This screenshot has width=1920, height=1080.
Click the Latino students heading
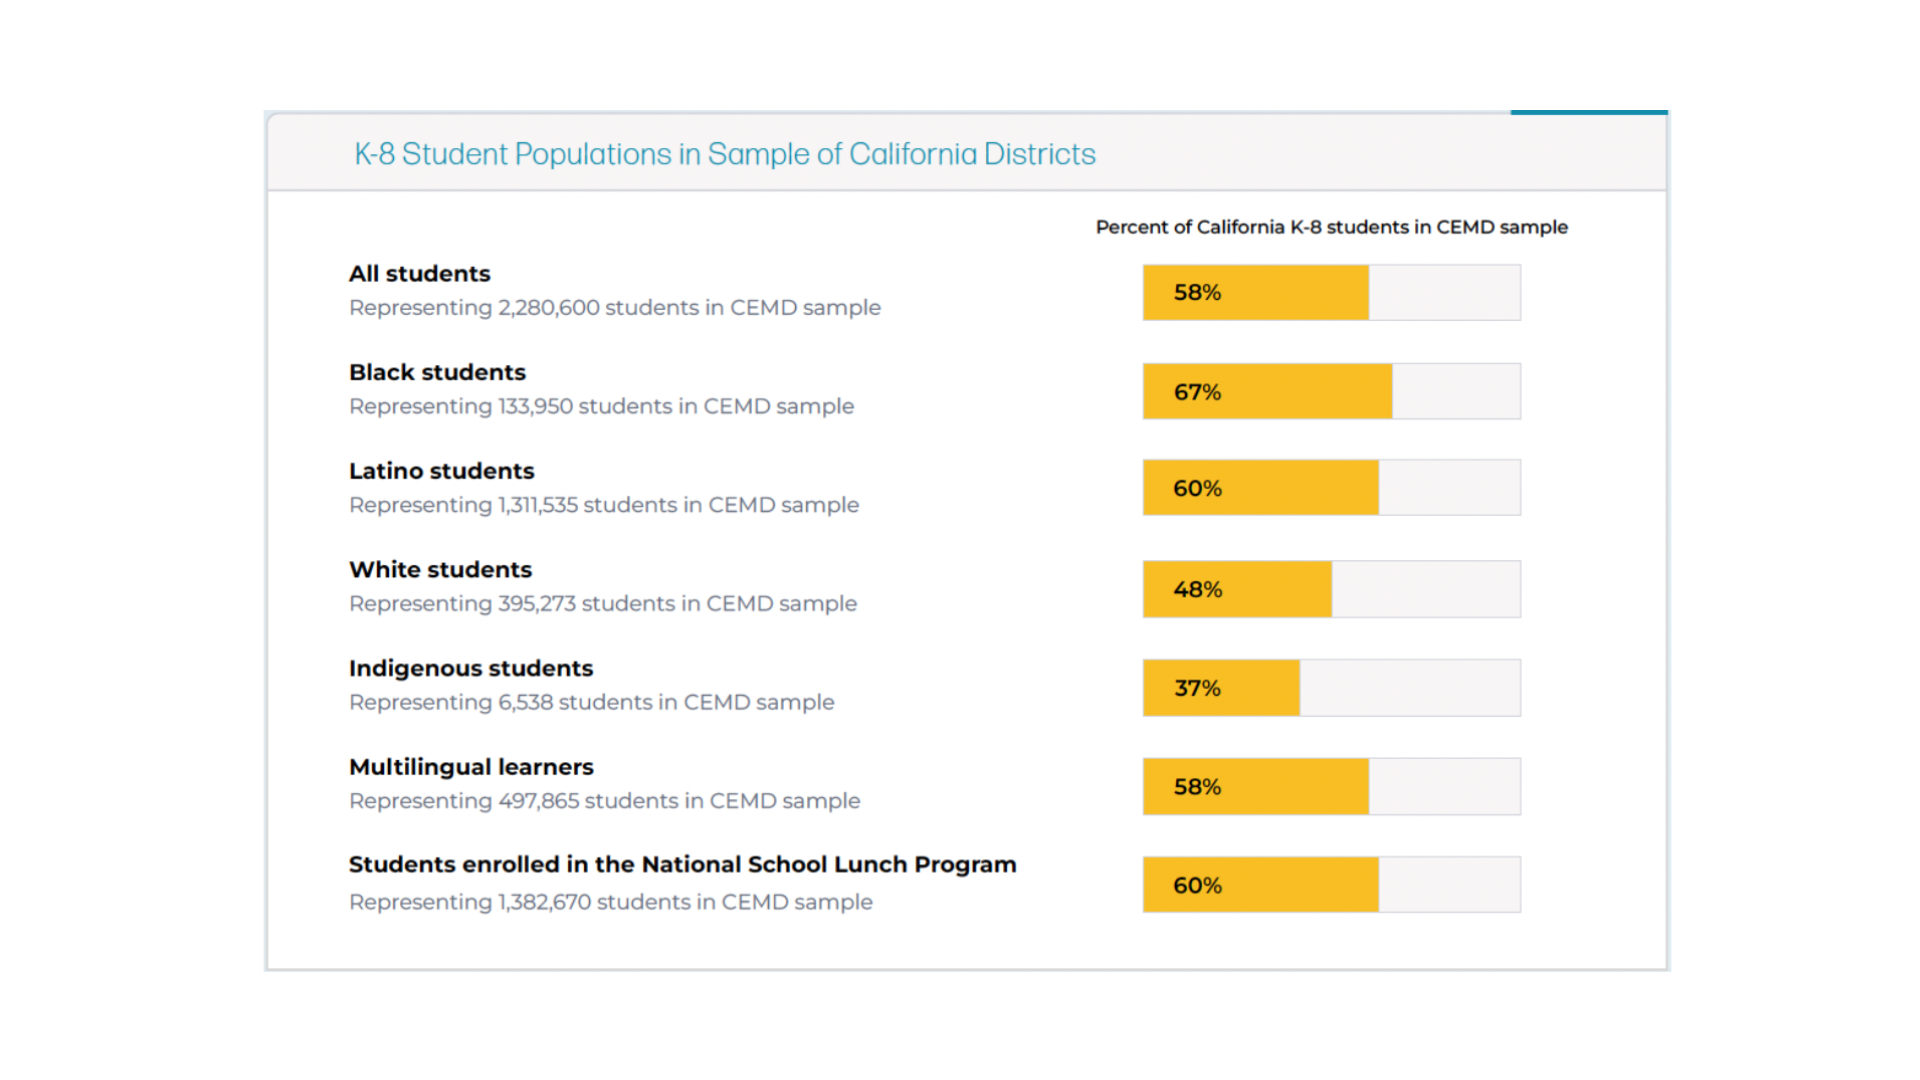click(x=441, y=471)
